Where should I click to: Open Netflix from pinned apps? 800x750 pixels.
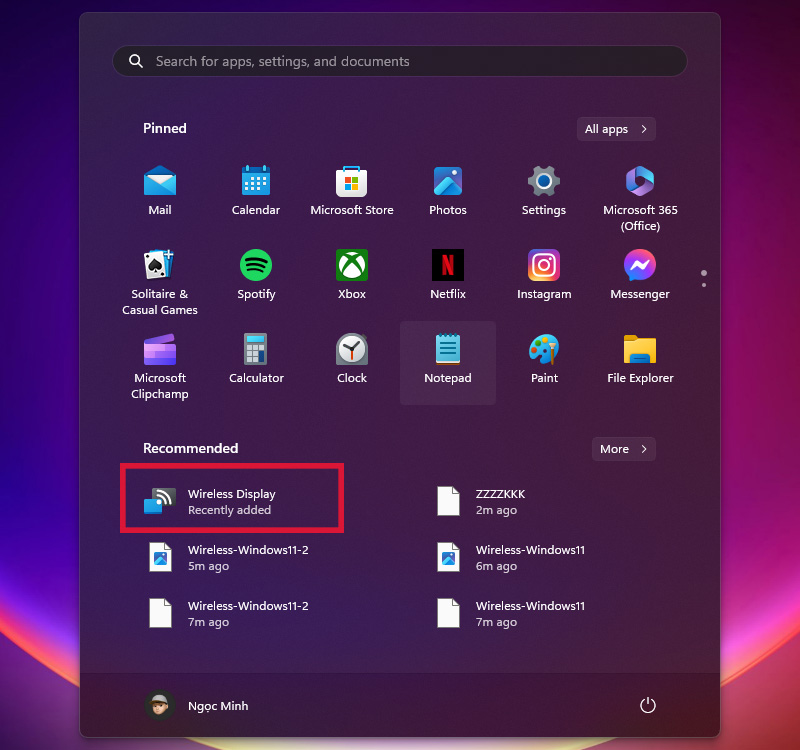[x=448, y=274]
